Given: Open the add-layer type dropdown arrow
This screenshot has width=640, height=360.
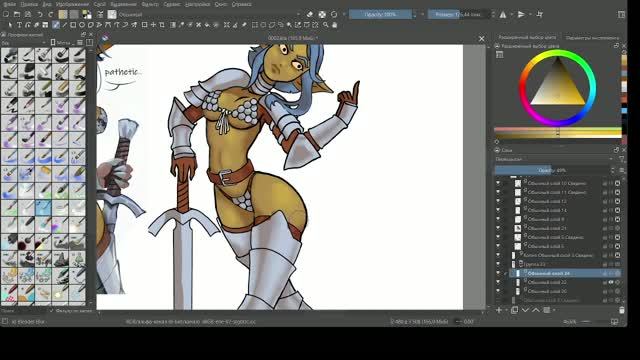Looking at the screenshot, I should (x=506, y=310).
